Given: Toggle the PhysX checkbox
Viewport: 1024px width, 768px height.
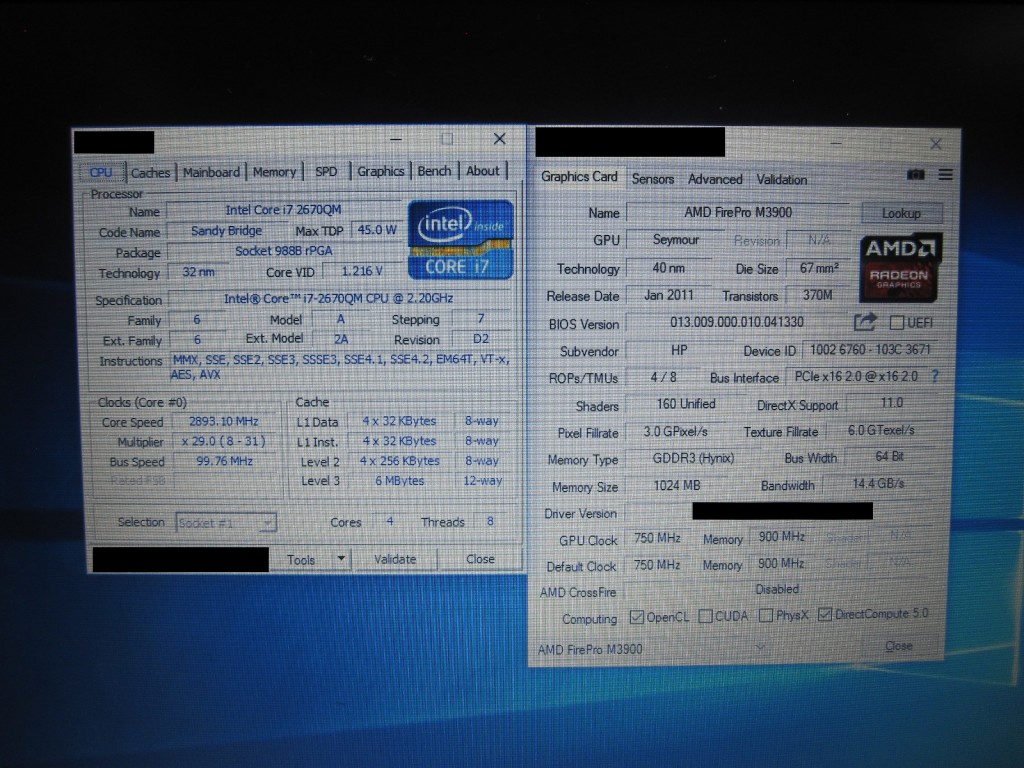Looking at the screenshot, I should click(766, 615).
